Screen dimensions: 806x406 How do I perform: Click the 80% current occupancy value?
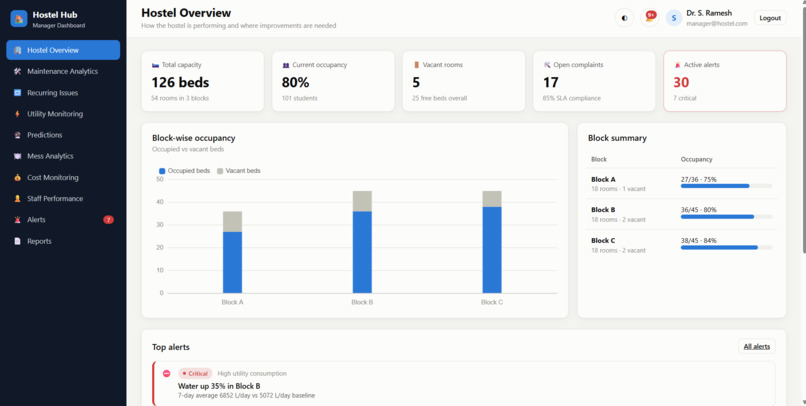pyautogui.click(x=296, y=82)
